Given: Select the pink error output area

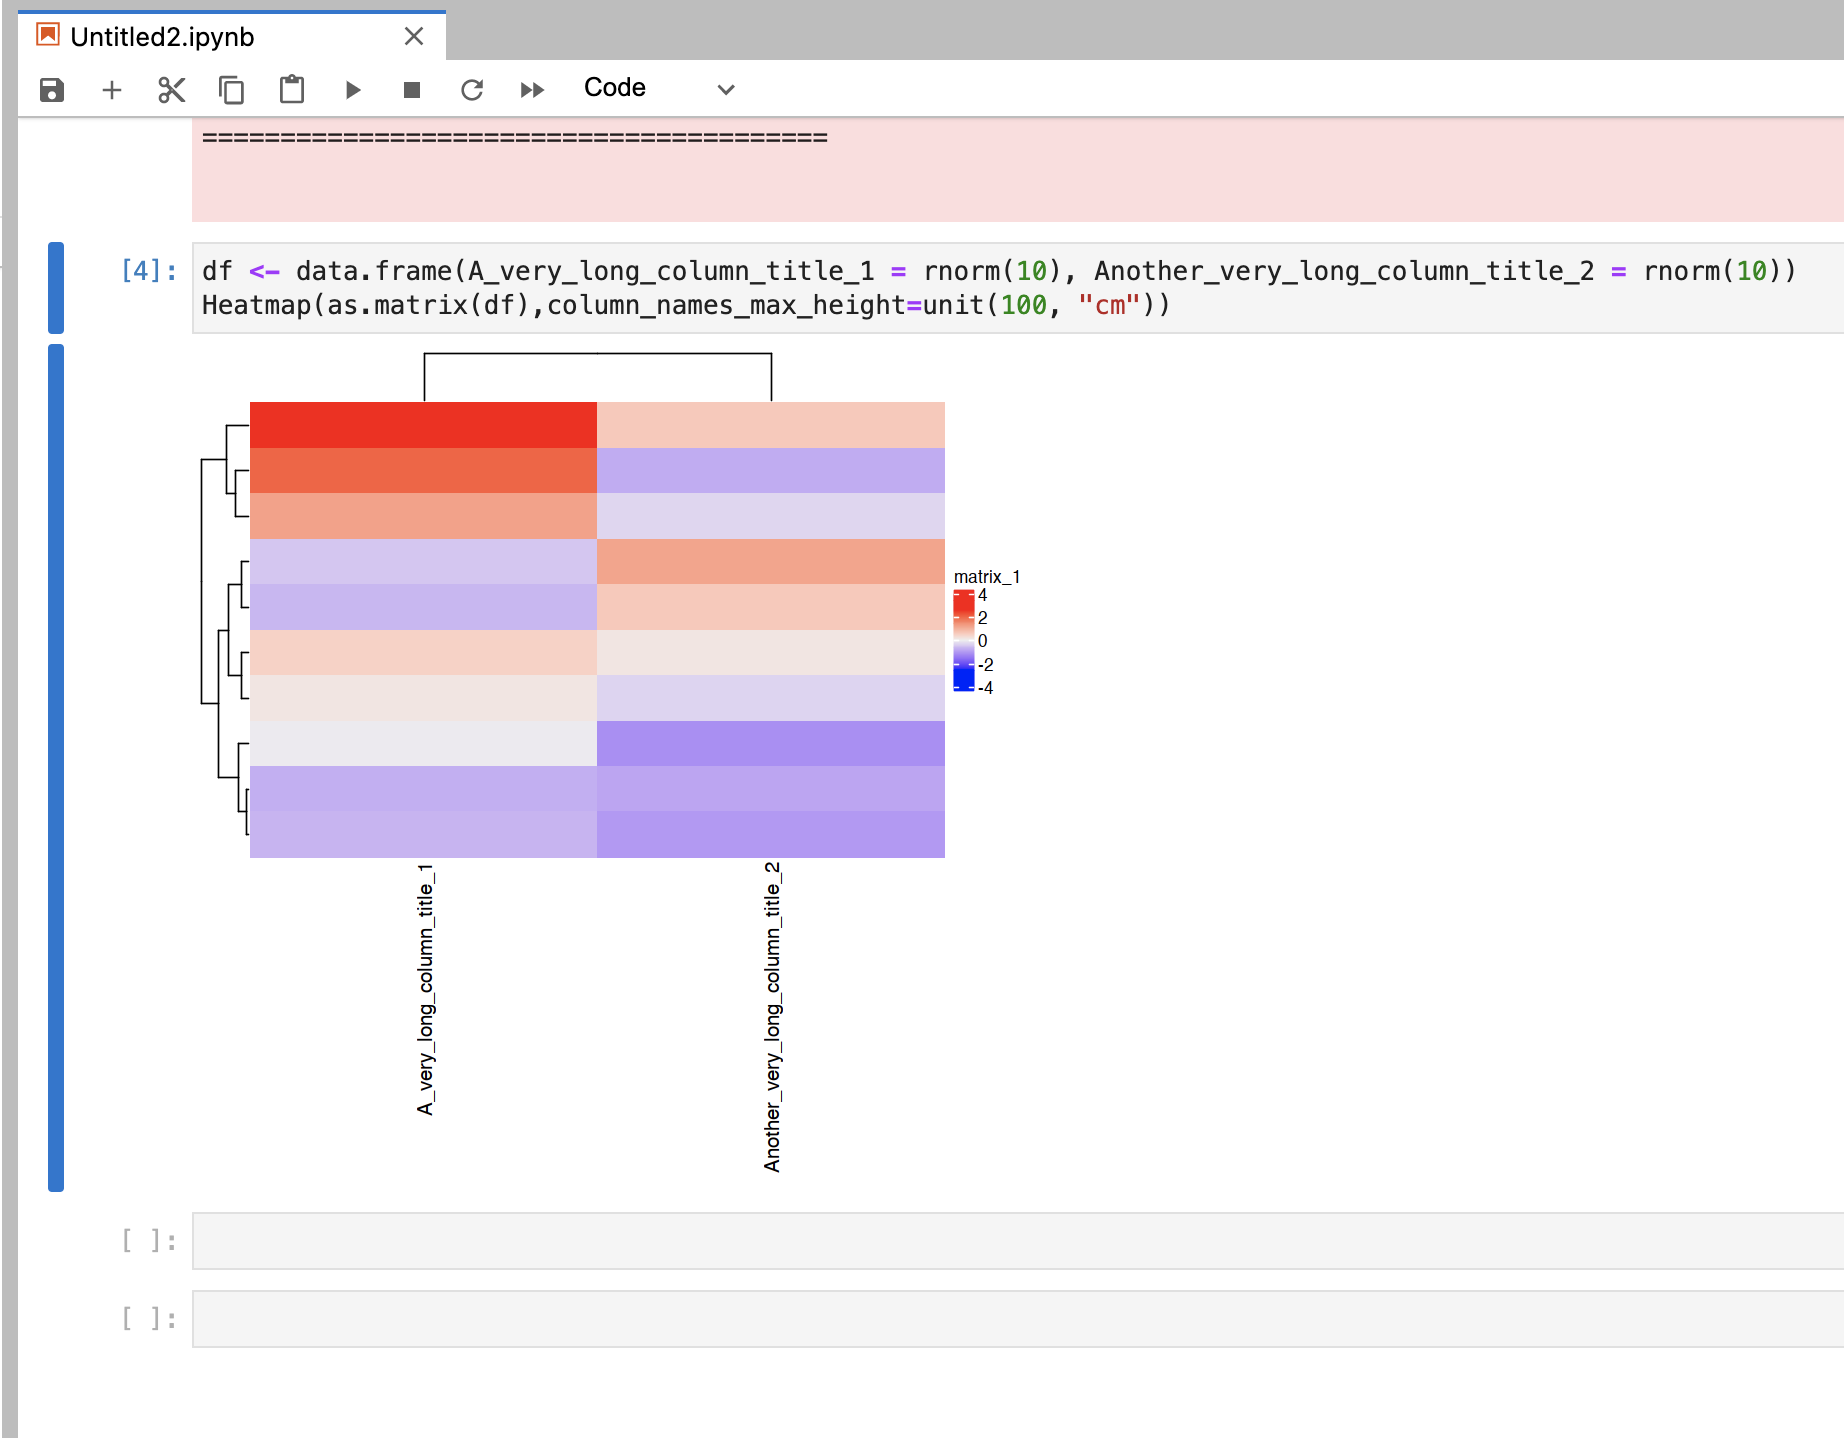Looking at the screenshot, I should pyautogui.click(x=900, y=170).
